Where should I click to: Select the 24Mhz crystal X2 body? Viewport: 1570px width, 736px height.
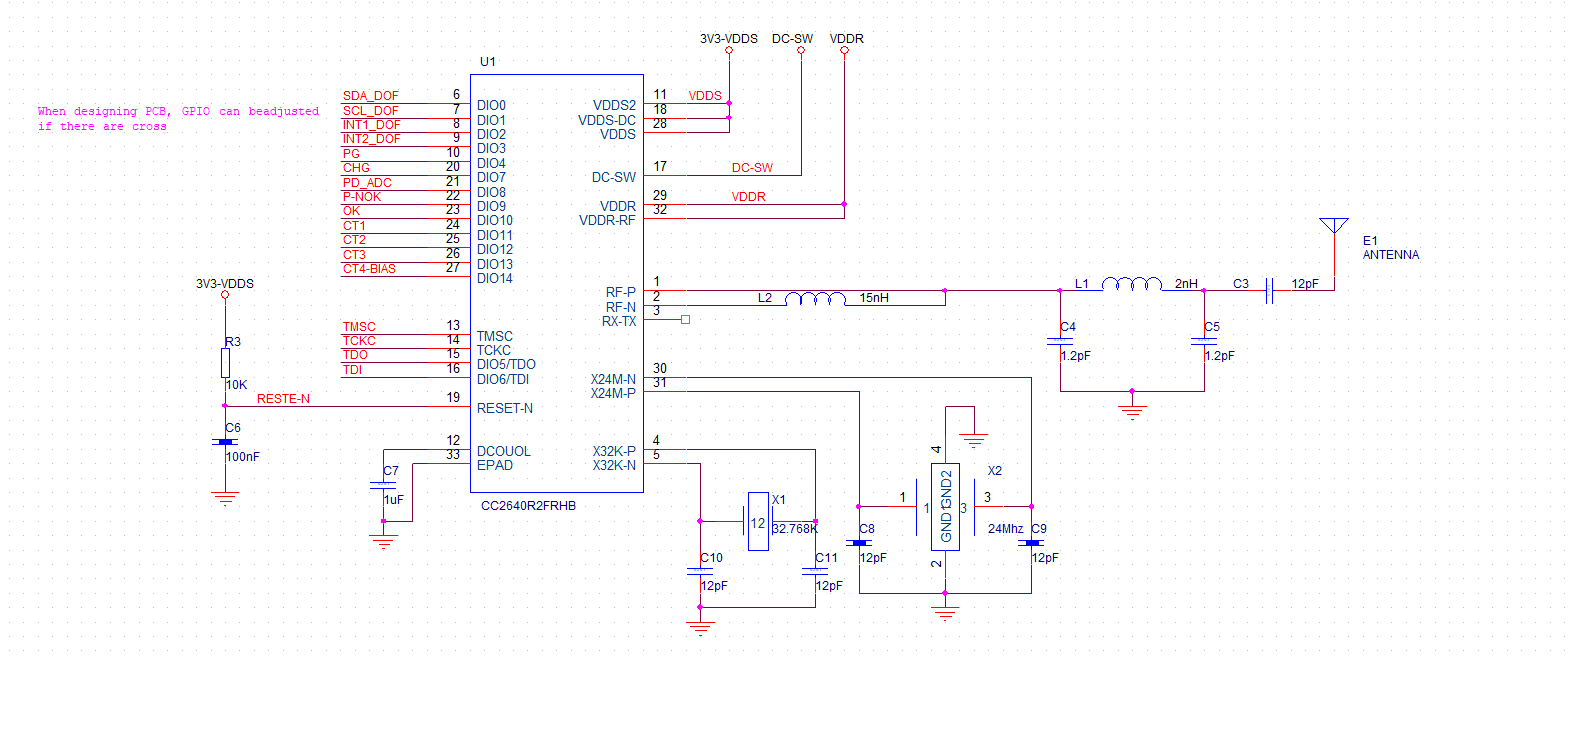945,507
